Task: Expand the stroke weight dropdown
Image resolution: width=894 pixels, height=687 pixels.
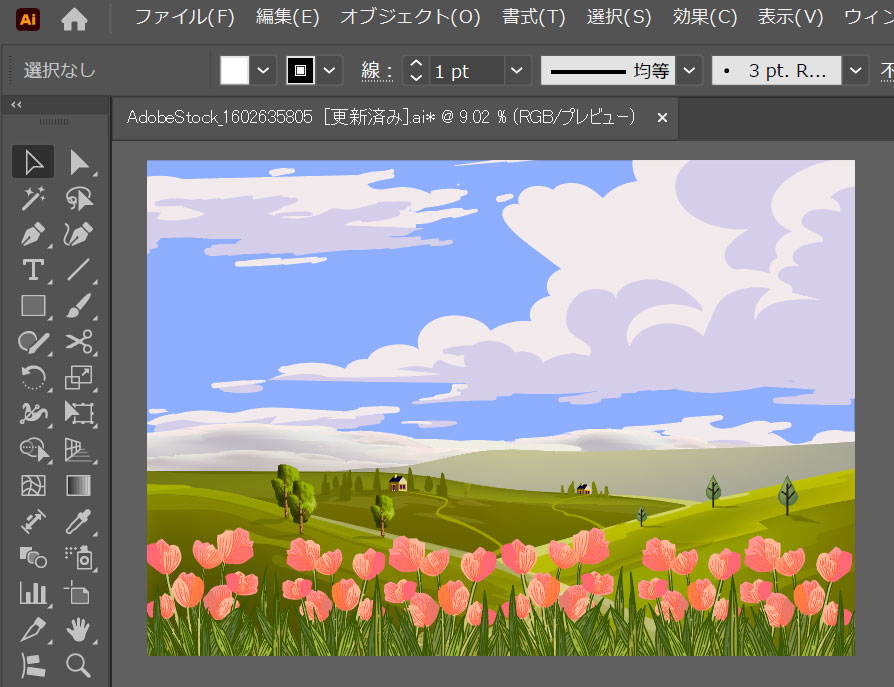Action: [x=517, y=70]
